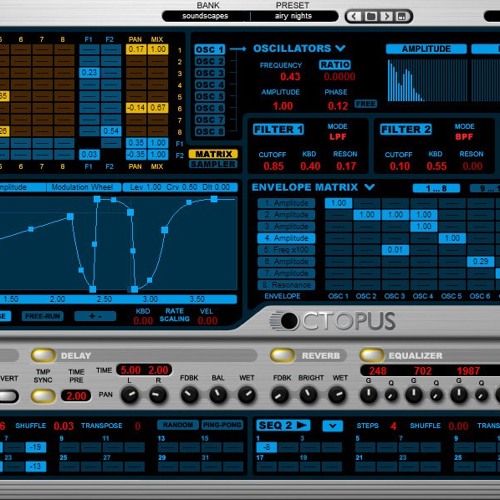Image resolution: width=500 pixels, height=500 pixels.
Task: Save the preset with the disk icon
Action: [x=402, y=16]
